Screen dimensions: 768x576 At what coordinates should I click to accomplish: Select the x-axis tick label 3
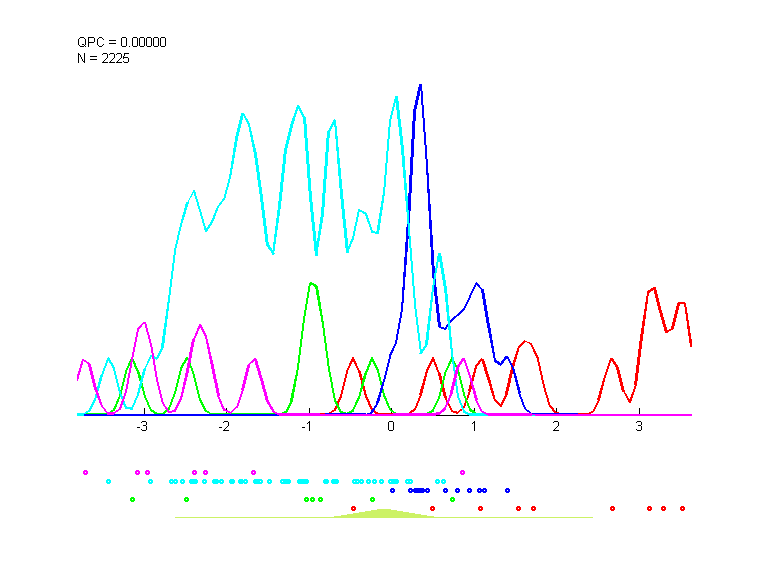639,426
